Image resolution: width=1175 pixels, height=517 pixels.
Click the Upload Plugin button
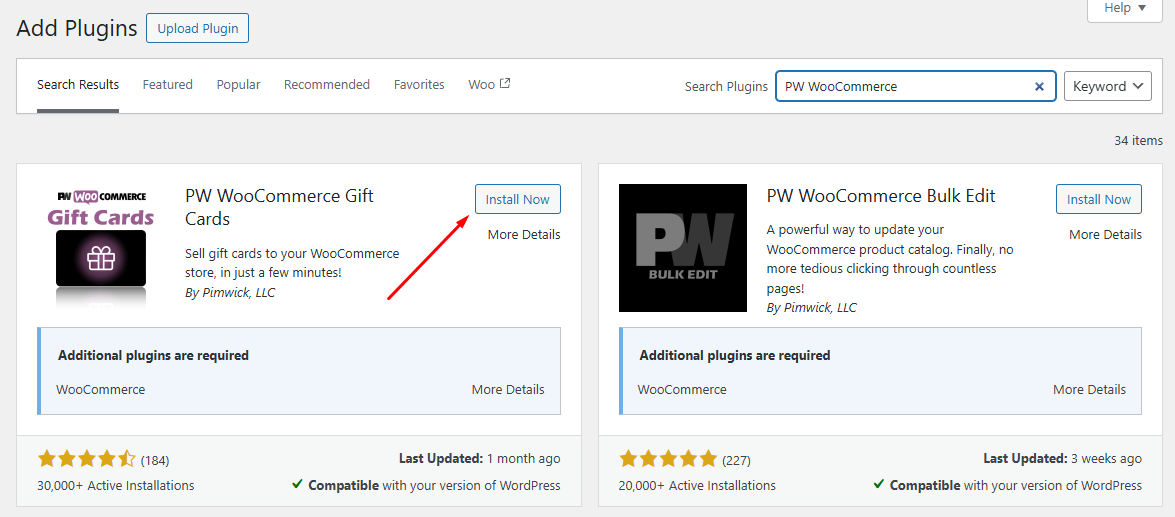click(198, 28)
